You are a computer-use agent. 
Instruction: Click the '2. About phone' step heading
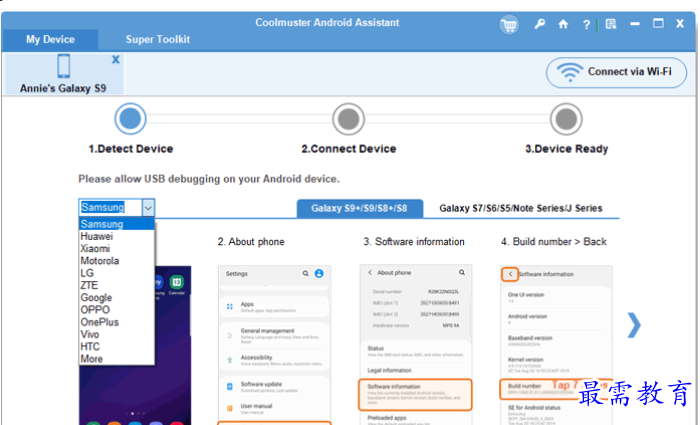coord(251,242)
